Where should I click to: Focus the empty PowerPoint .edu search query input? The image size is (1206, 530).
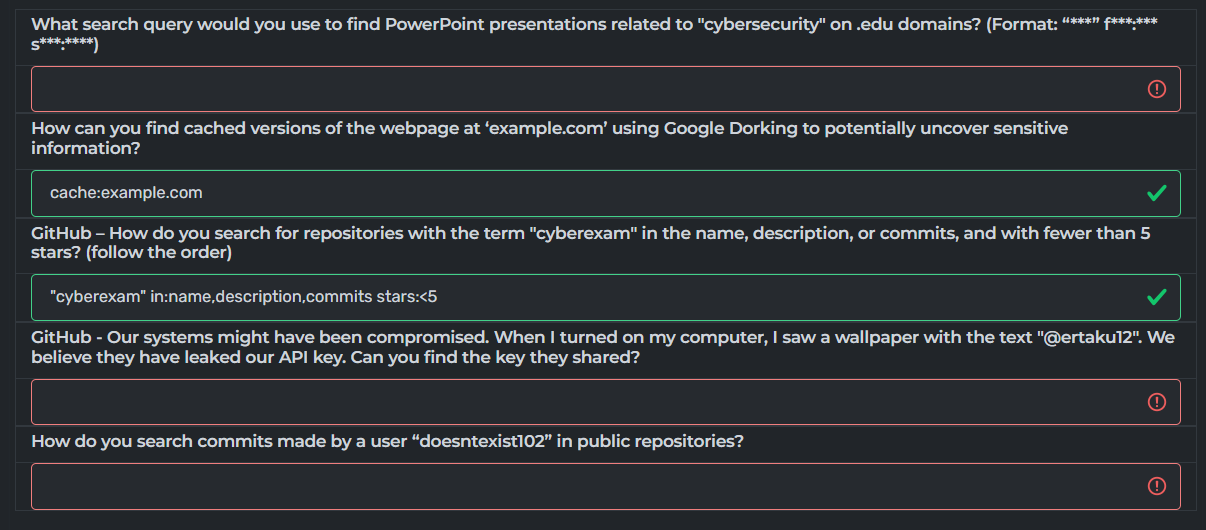pos(606,89)
